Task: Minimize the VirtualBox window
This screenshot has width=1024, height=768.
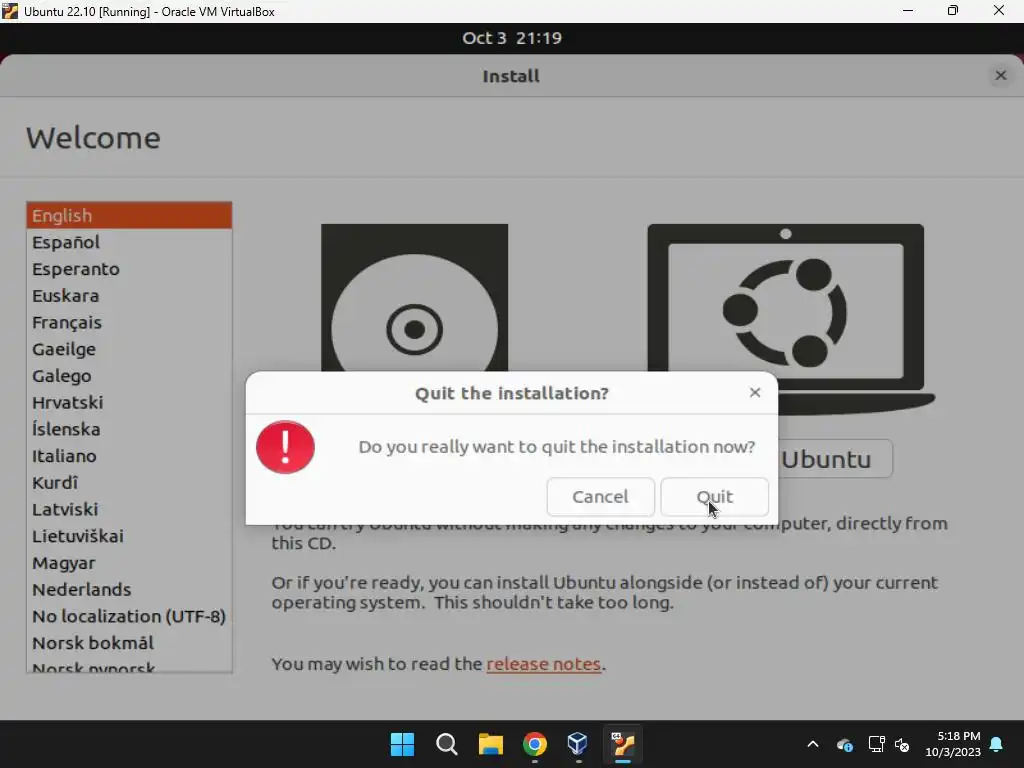Action: point(908,11)
